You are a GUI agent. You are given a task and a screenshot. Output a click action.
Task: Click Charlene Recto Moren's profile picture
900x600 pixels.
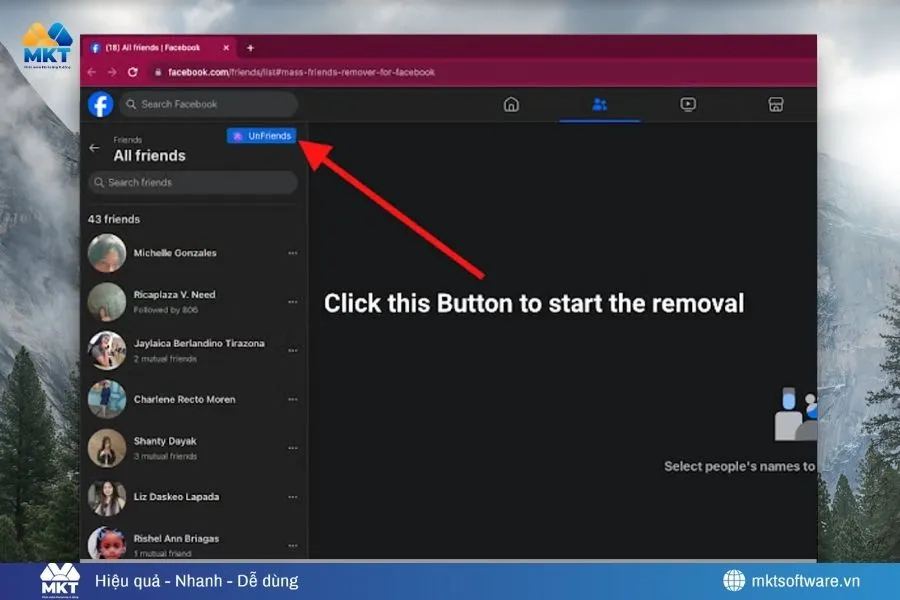pyautogui.click(x=107, y=399)
